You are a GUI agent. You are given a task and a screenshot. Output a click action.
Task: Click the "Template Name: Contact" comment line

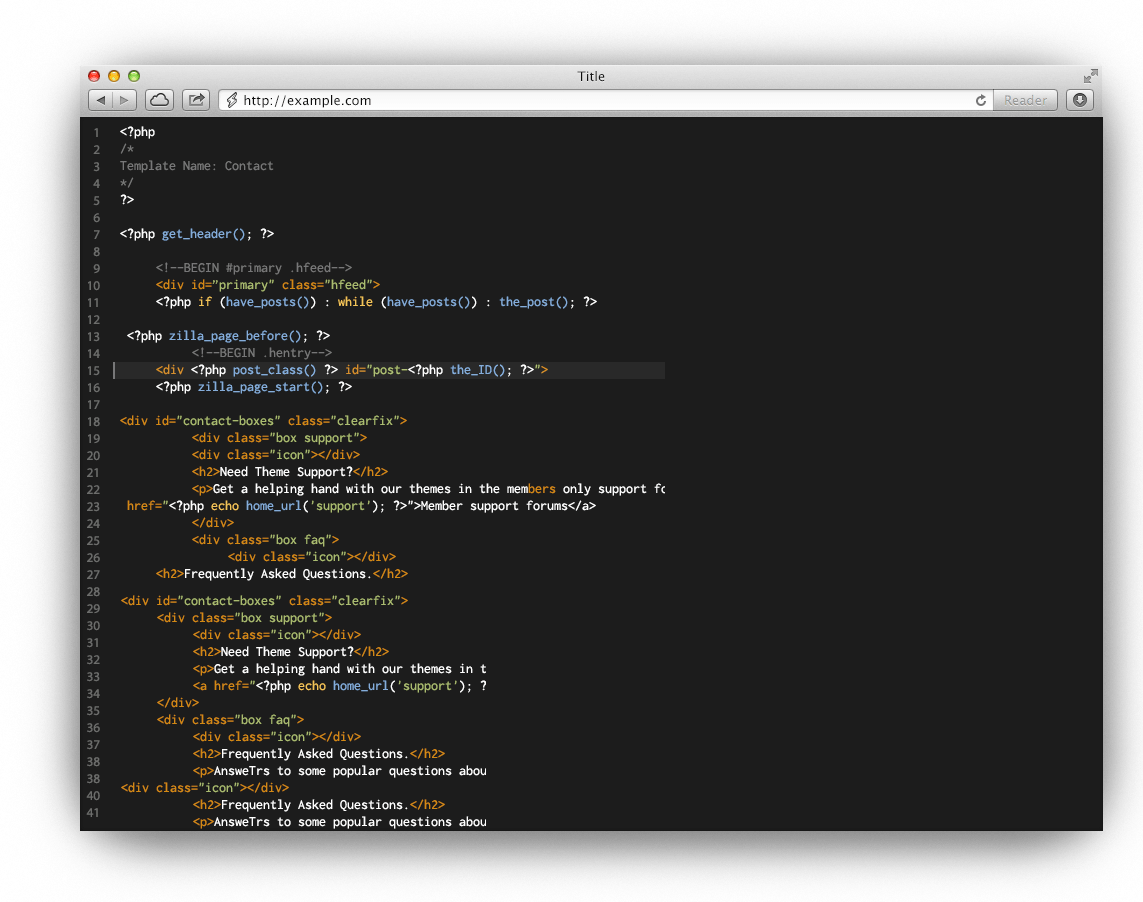[196, 166]
